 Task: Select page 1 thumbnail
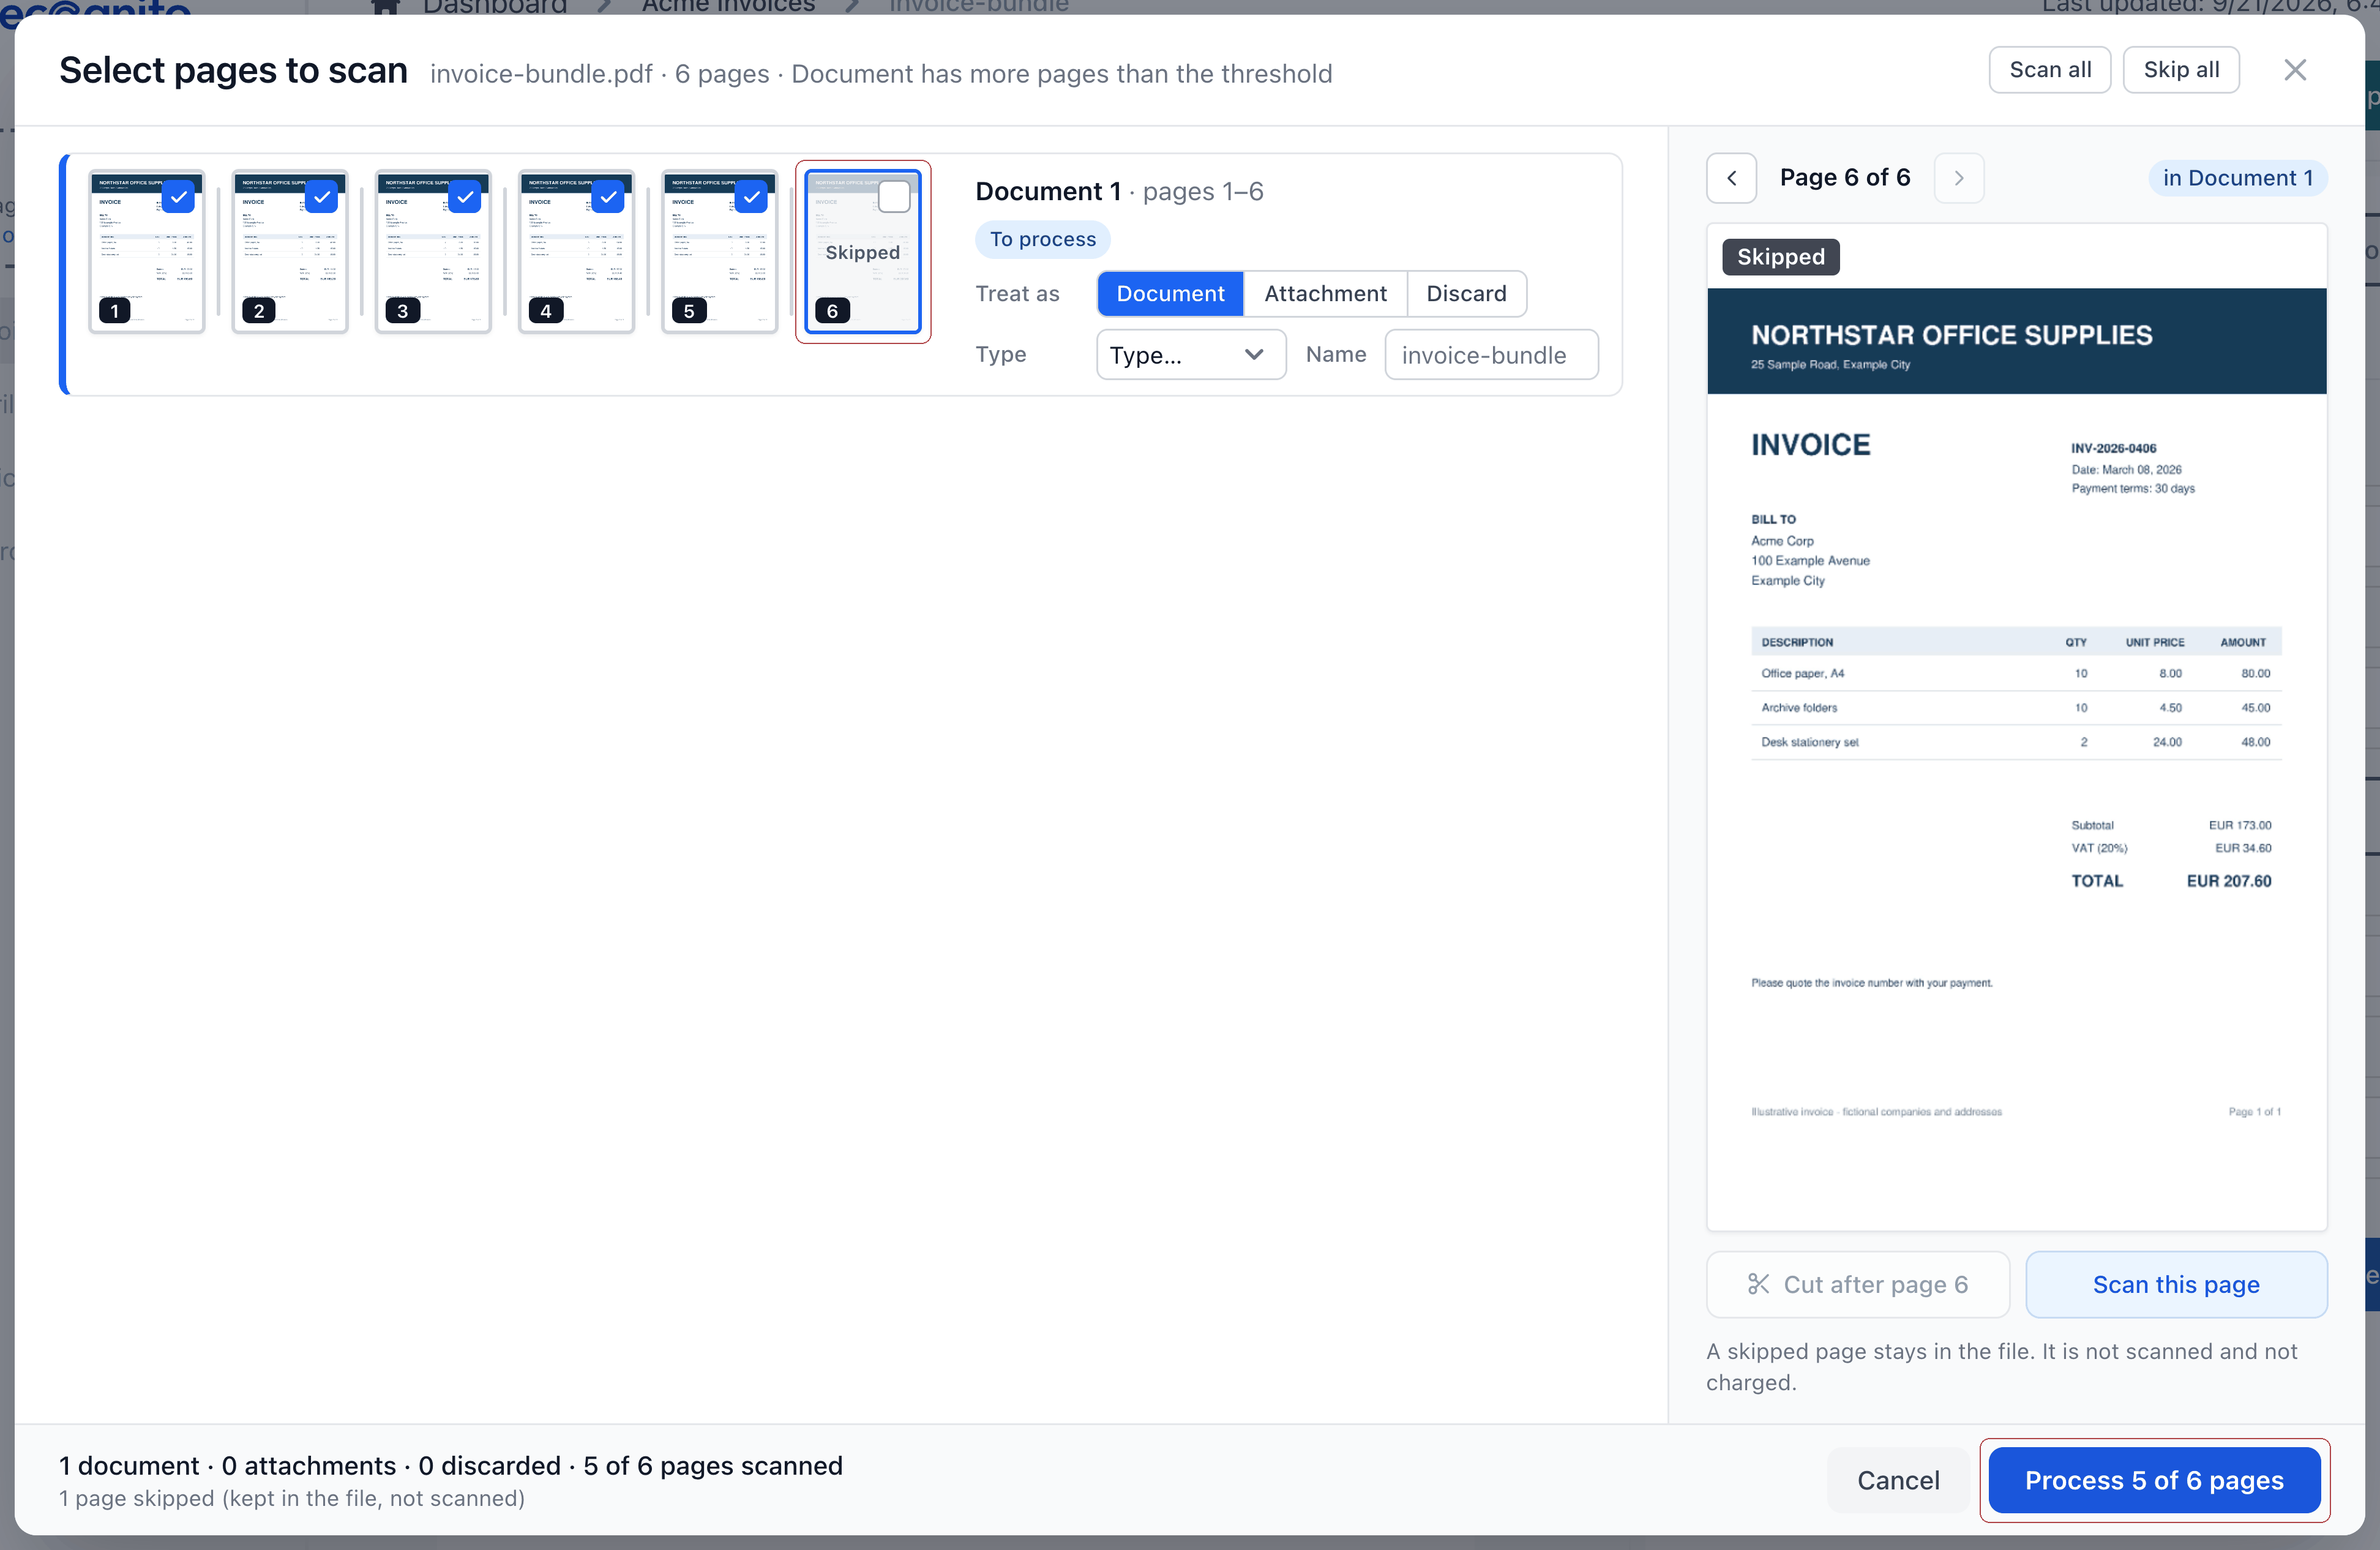(147, 251)
